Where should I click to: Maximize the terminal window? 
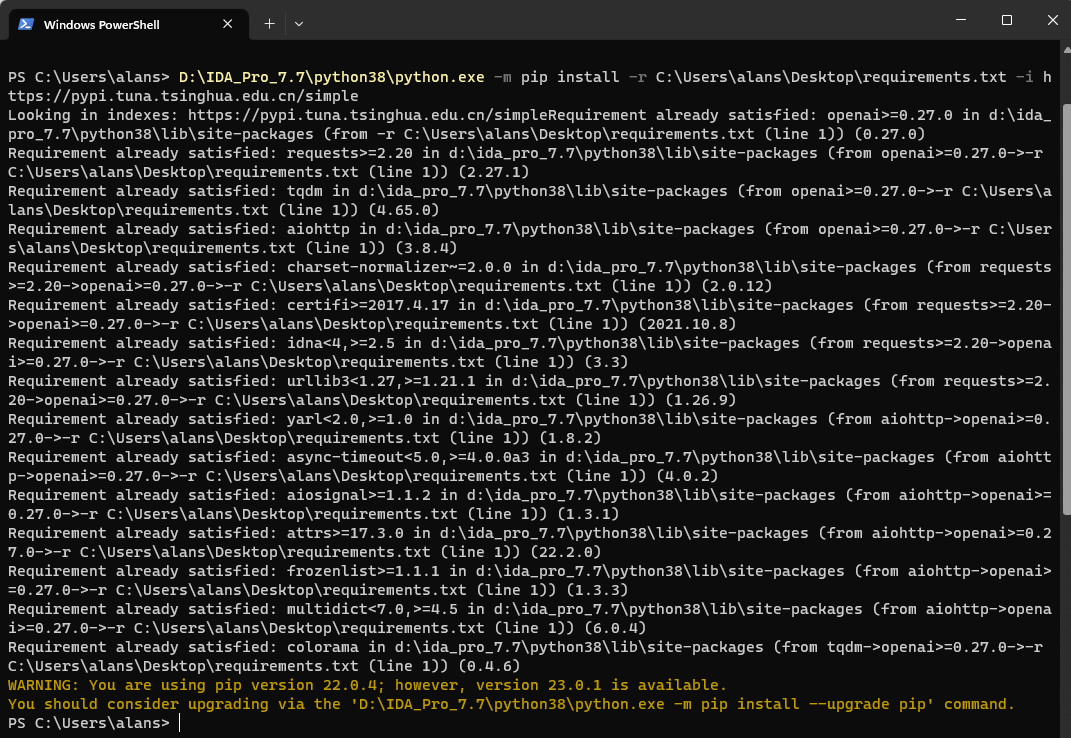click(x=1007, y=21)
